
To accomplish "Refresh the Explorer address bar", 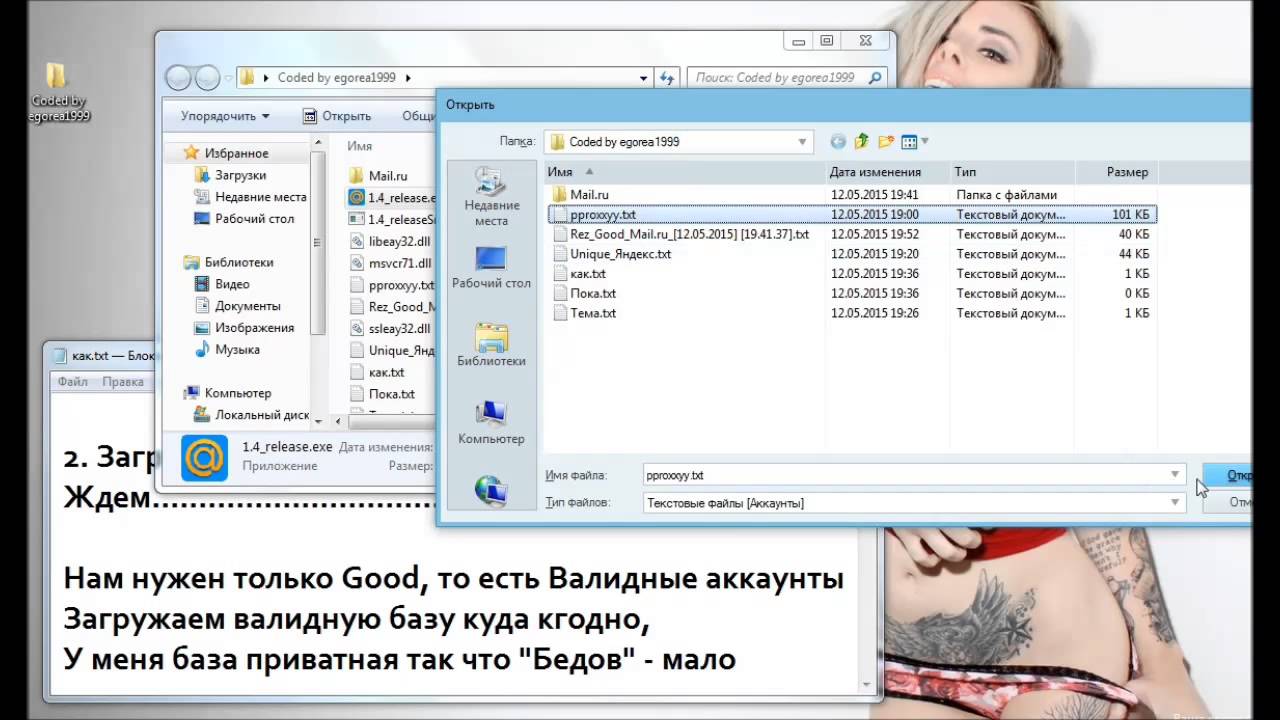I will pyautogui.click(x=668, y=77).
